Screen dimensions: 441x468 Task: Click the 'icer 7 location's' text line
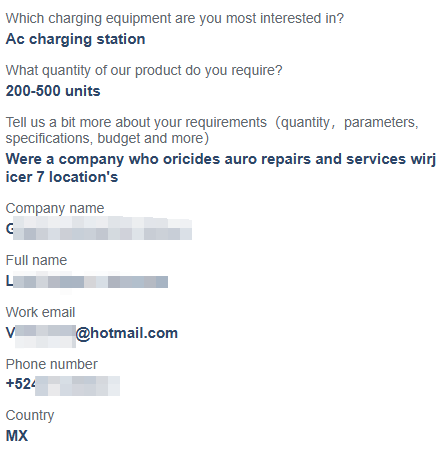click(62, 177)
